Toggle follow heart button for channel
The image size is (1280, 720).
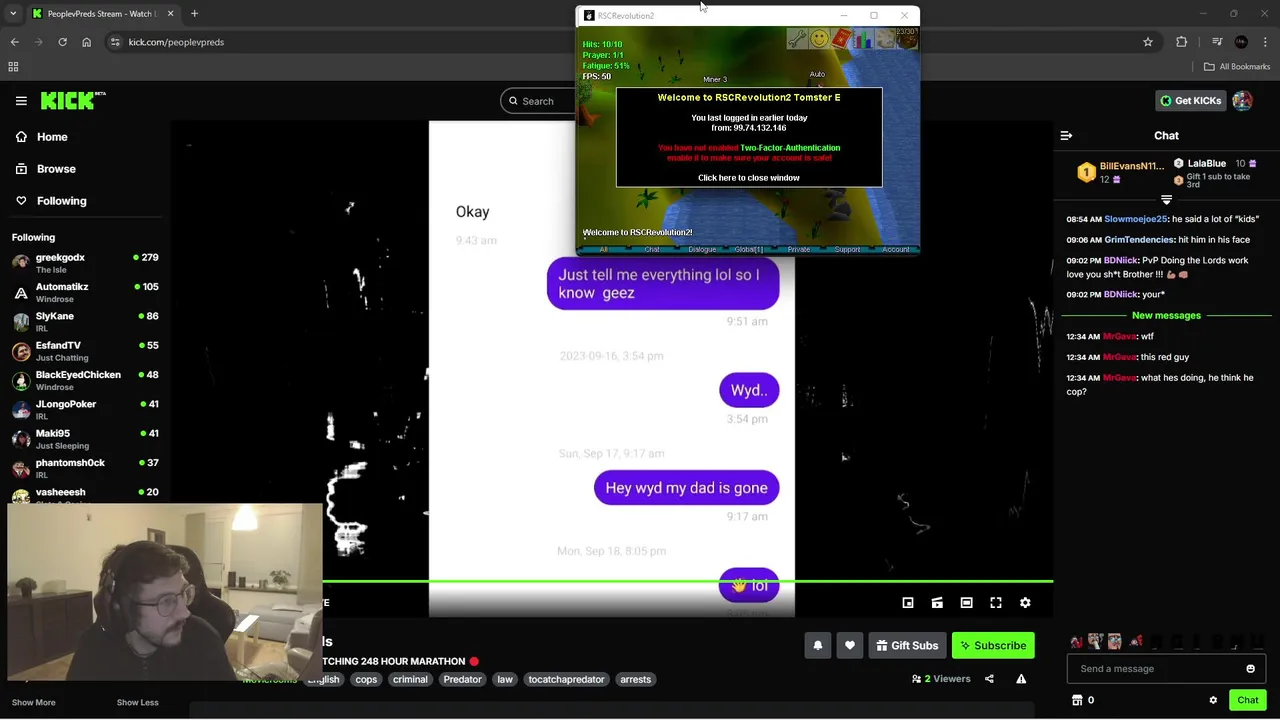pyautogui.click(x=850, y=645)
